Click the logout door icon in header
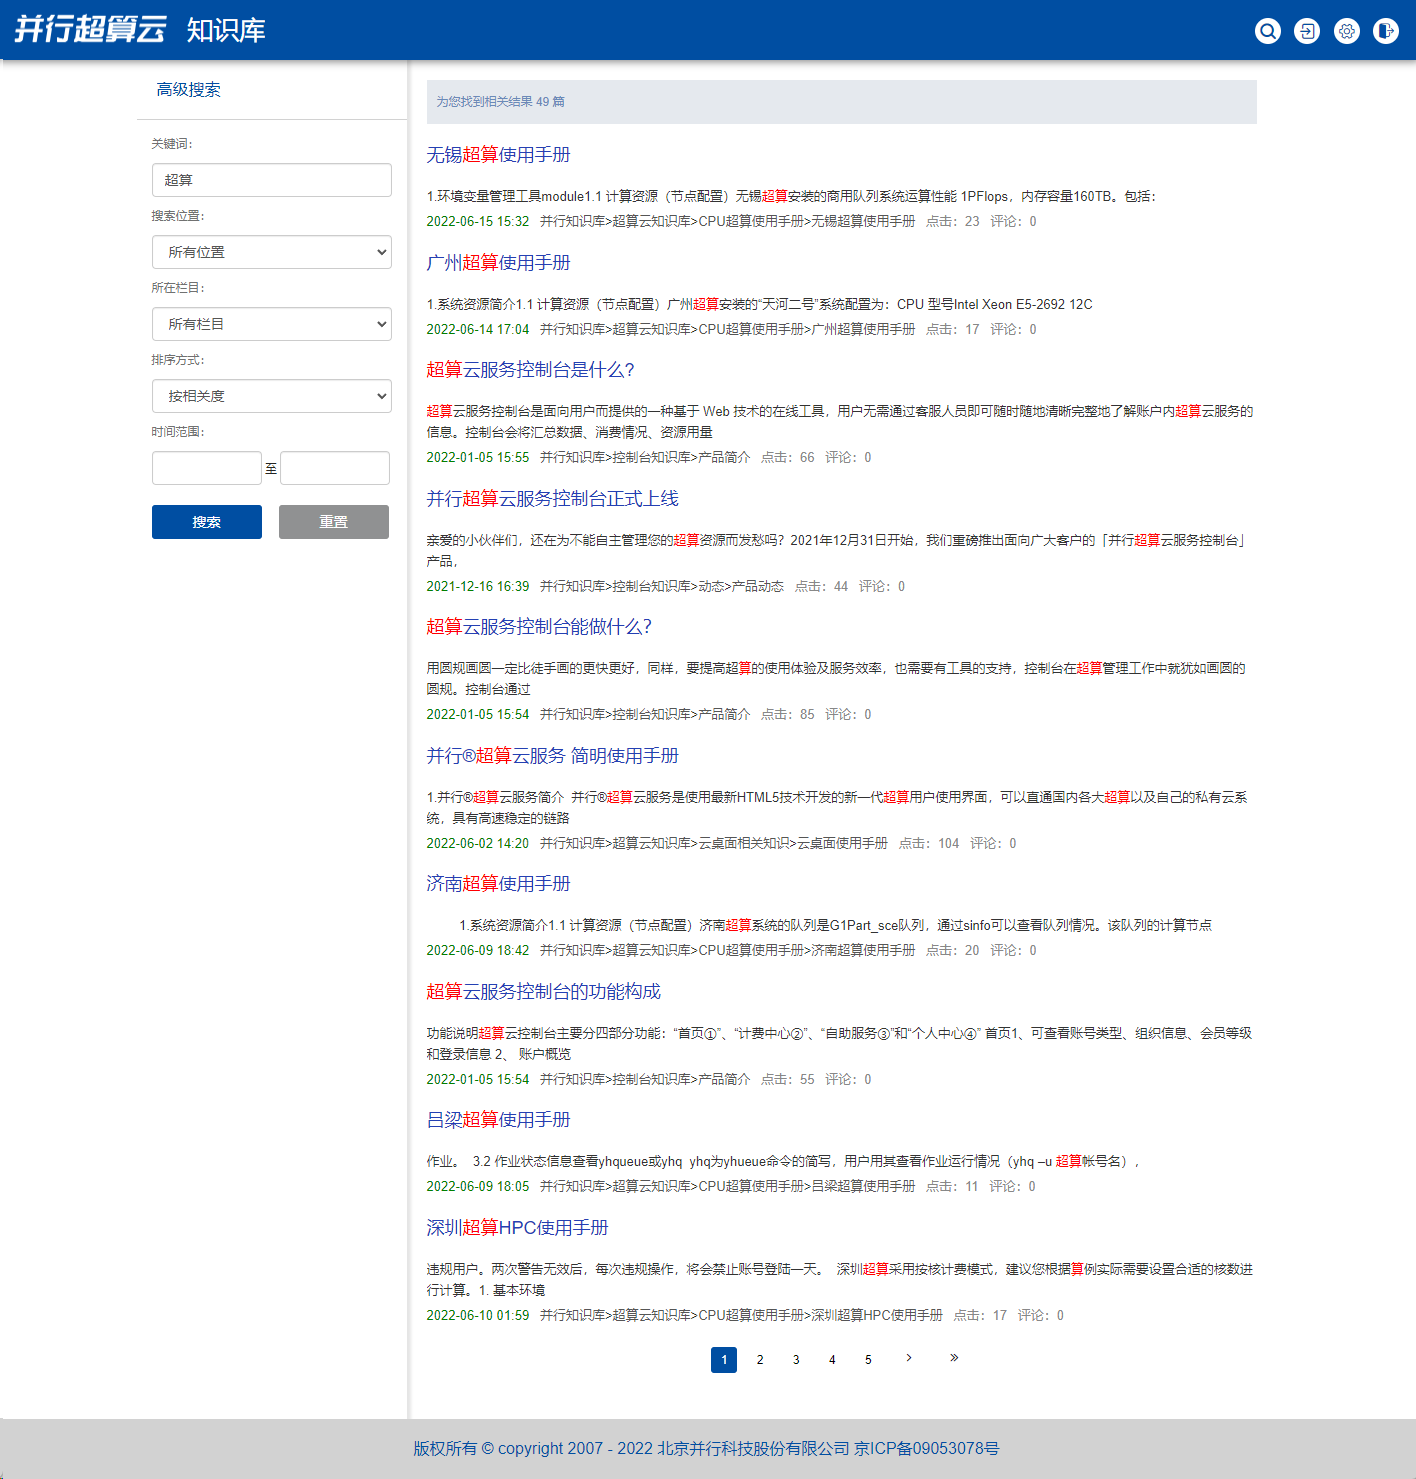The height and width of the screenshot is (1479, 1416). (x=1386, y=31)
